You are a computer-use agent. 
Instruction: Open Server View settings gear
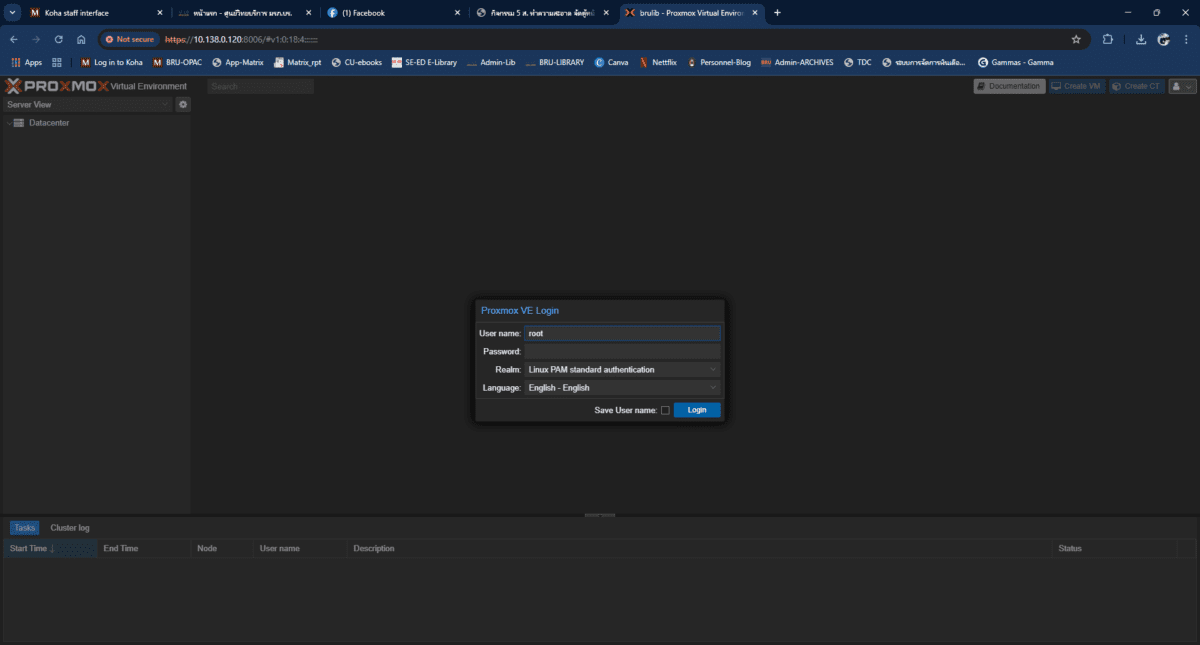(183, 104)
